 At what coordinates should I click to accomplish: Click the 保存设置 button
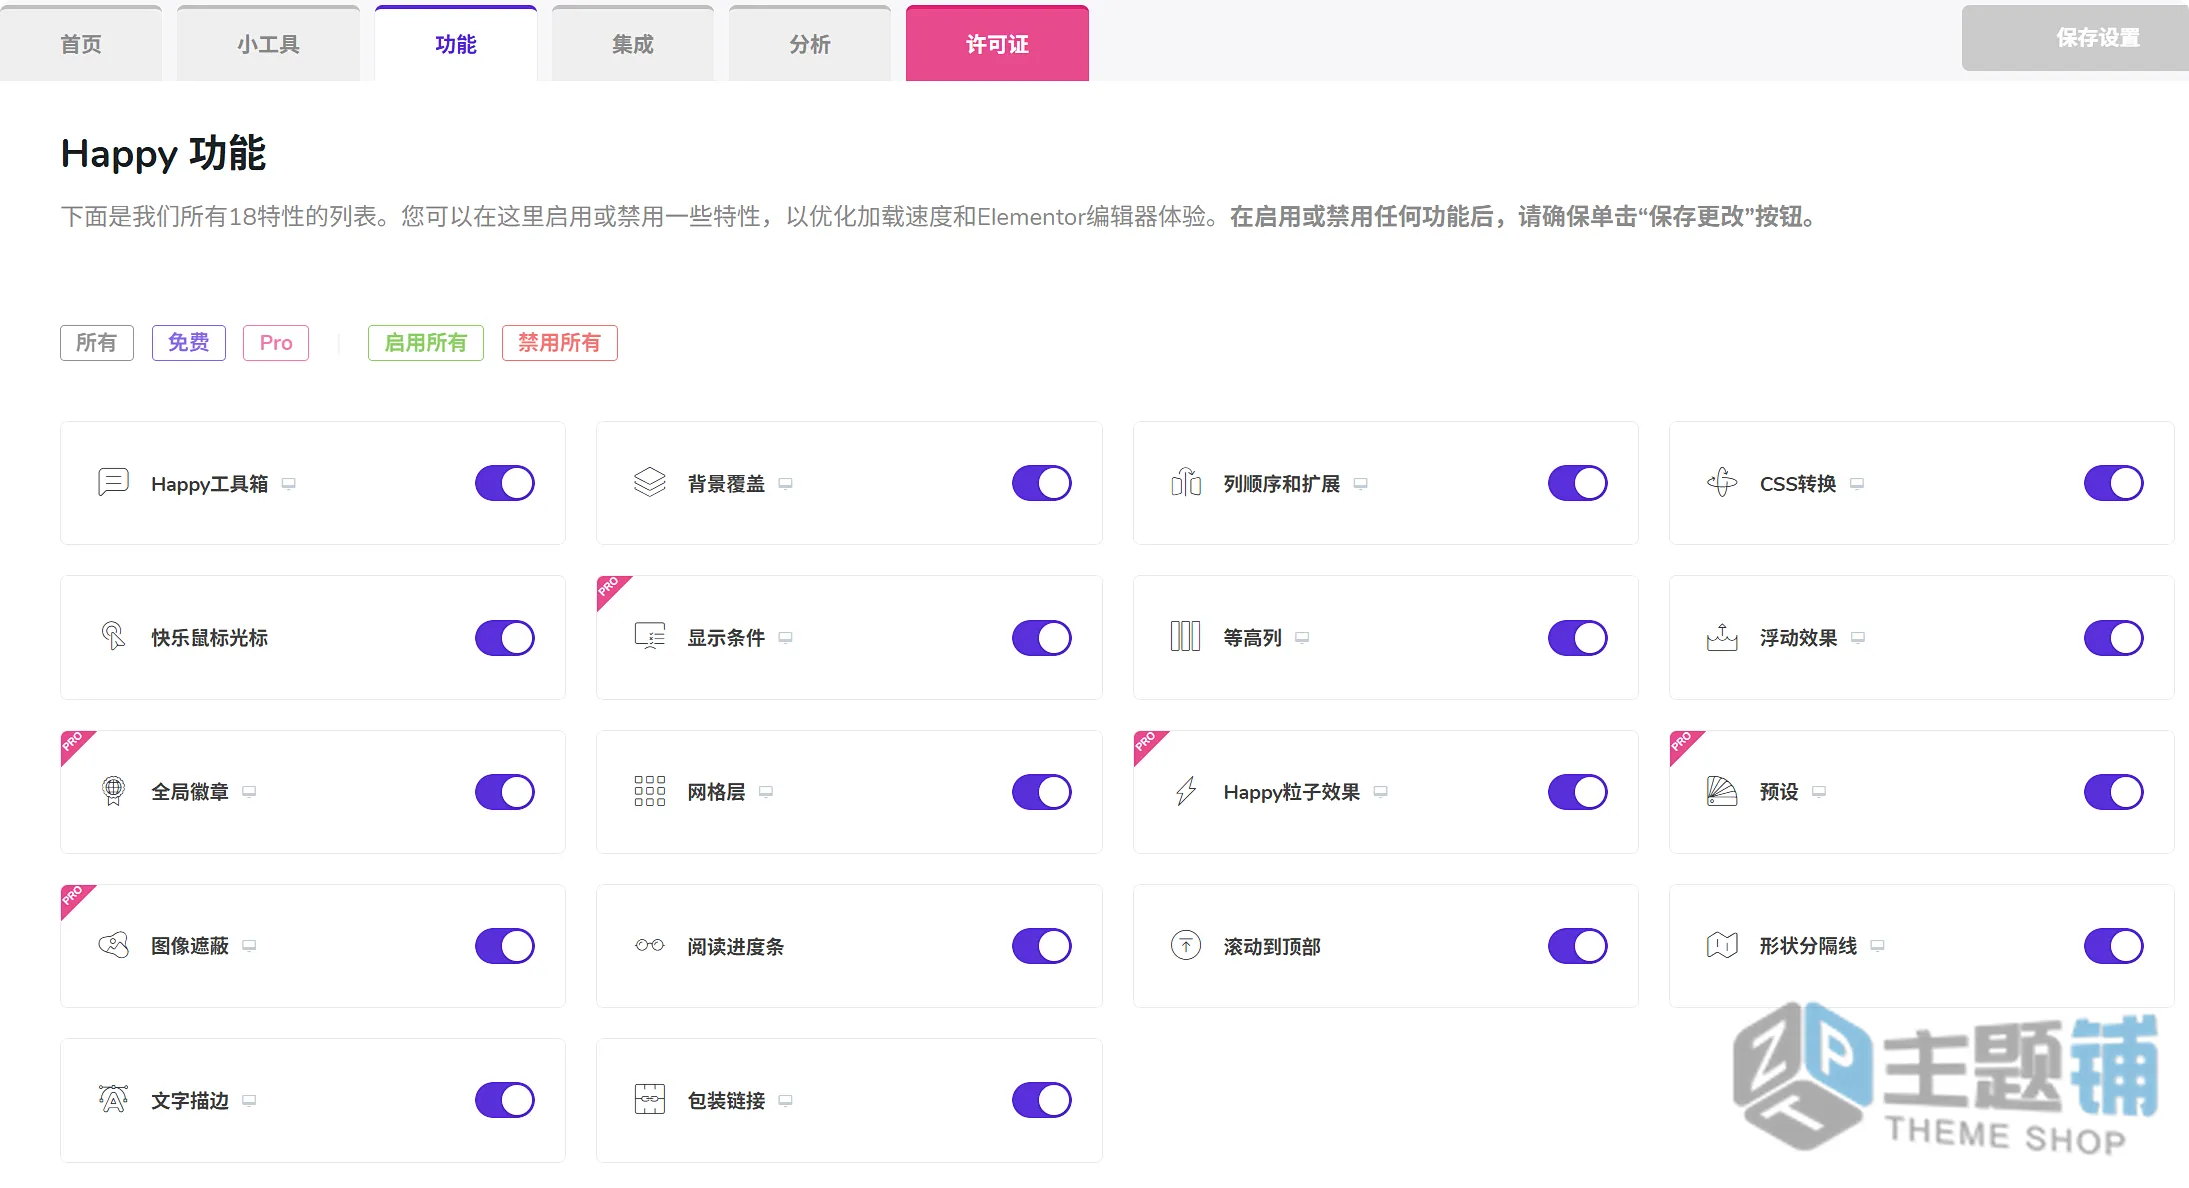pyautogui.click(x=2075, y=38)
